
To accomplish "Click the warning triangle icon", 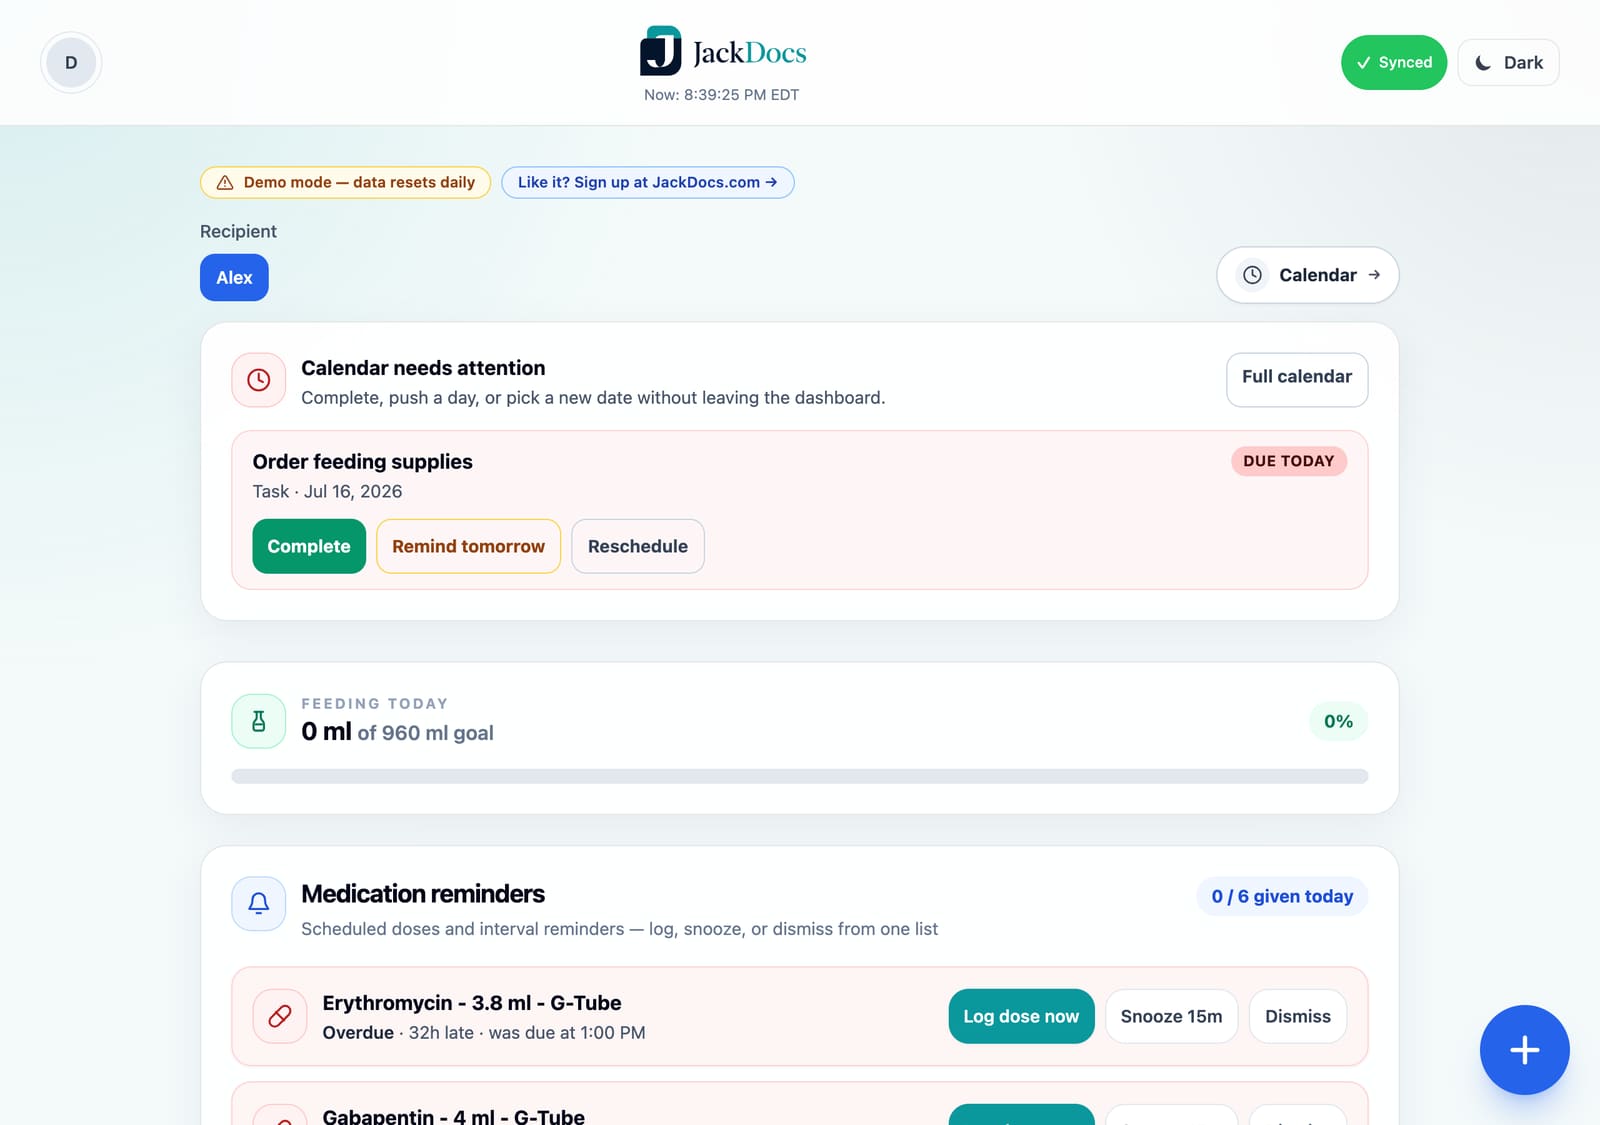I will (x=225, y=182).
